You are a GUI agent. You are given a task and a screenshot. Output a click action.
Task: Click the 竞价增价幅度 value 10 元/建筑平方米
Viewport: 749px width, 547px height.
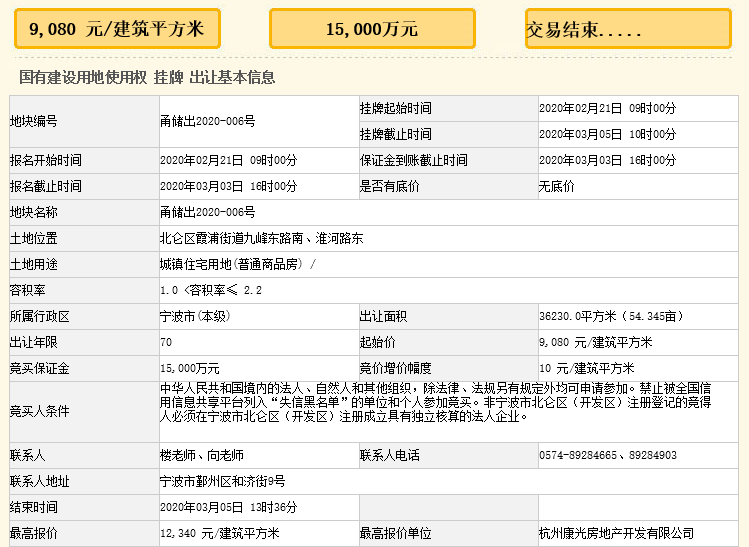point(586,368)
